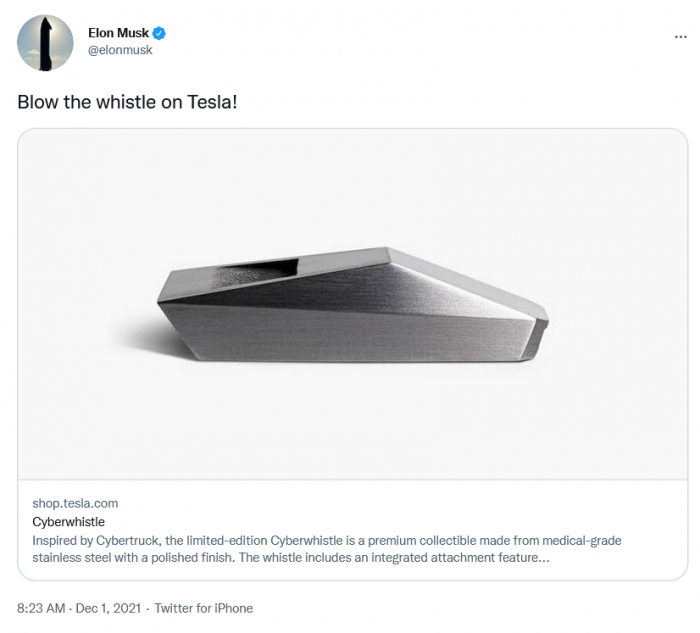700x633 pixels.
Task: Click the Cyberwhistle product image
Action: 352,304
